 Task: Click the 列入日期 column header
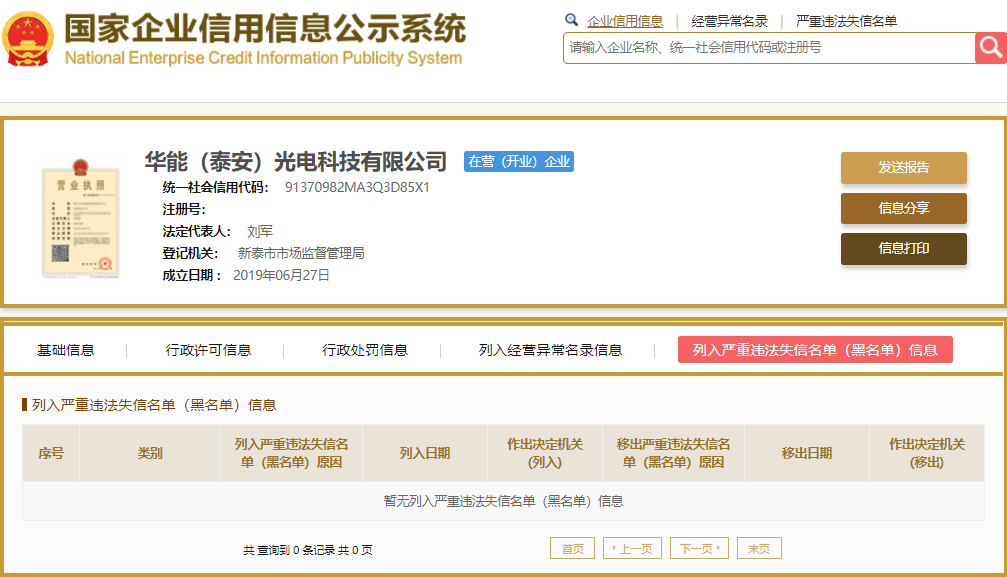(425, 453)
